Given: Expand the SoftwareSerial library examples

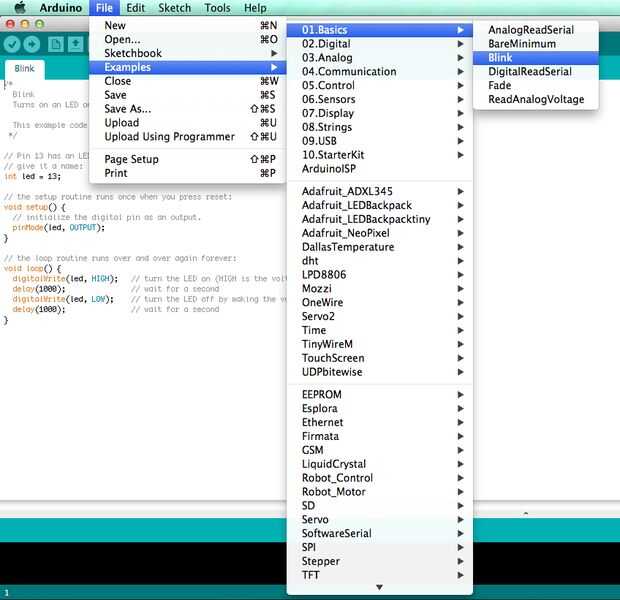Looking at the screenshot, I should (x=379, y=533).
